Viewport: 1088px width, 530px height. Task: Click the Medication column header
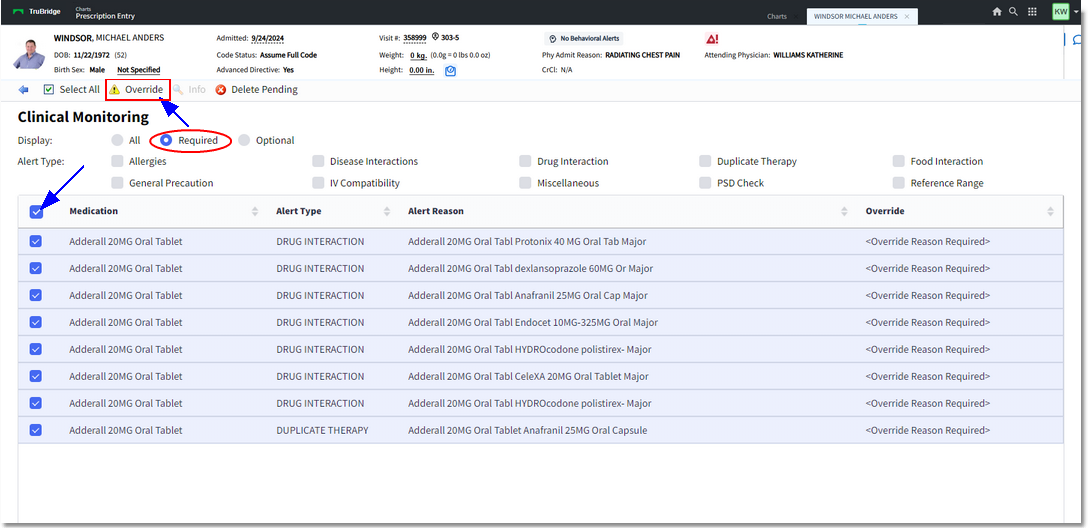[94, 211]
